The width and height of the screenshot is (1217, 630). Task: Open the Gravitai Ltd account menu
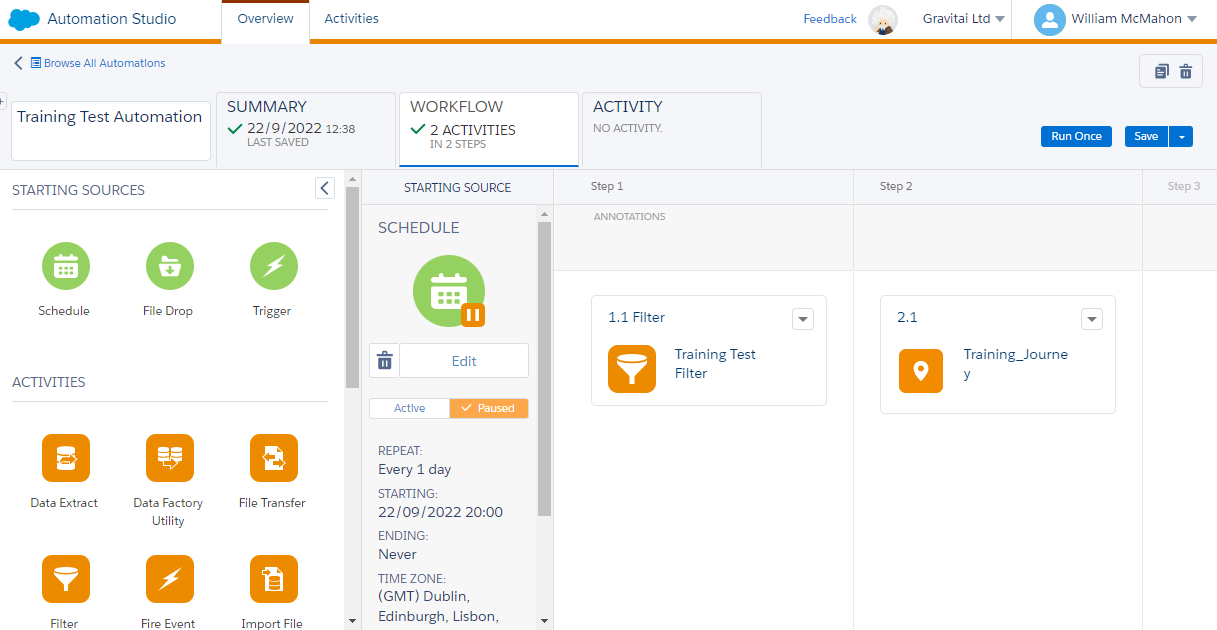(x=962, y=18)
